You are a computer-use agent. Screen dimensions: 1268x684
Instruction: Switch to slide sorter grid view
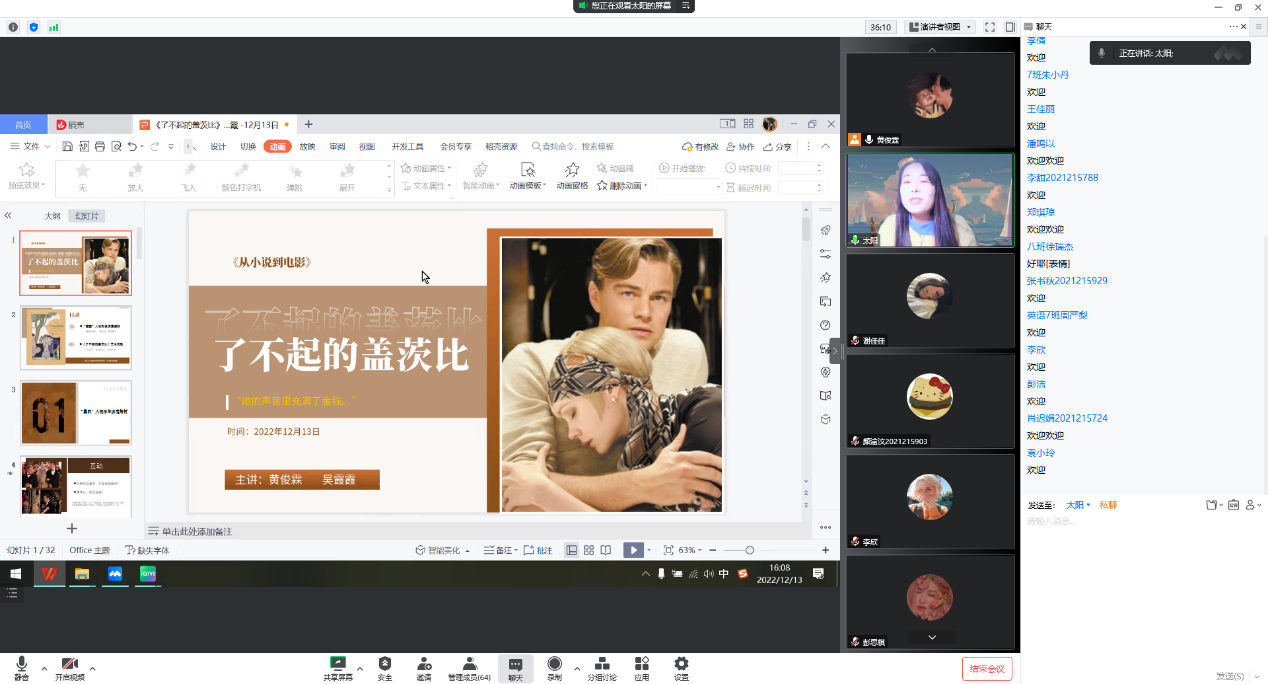tap(589, 550)
